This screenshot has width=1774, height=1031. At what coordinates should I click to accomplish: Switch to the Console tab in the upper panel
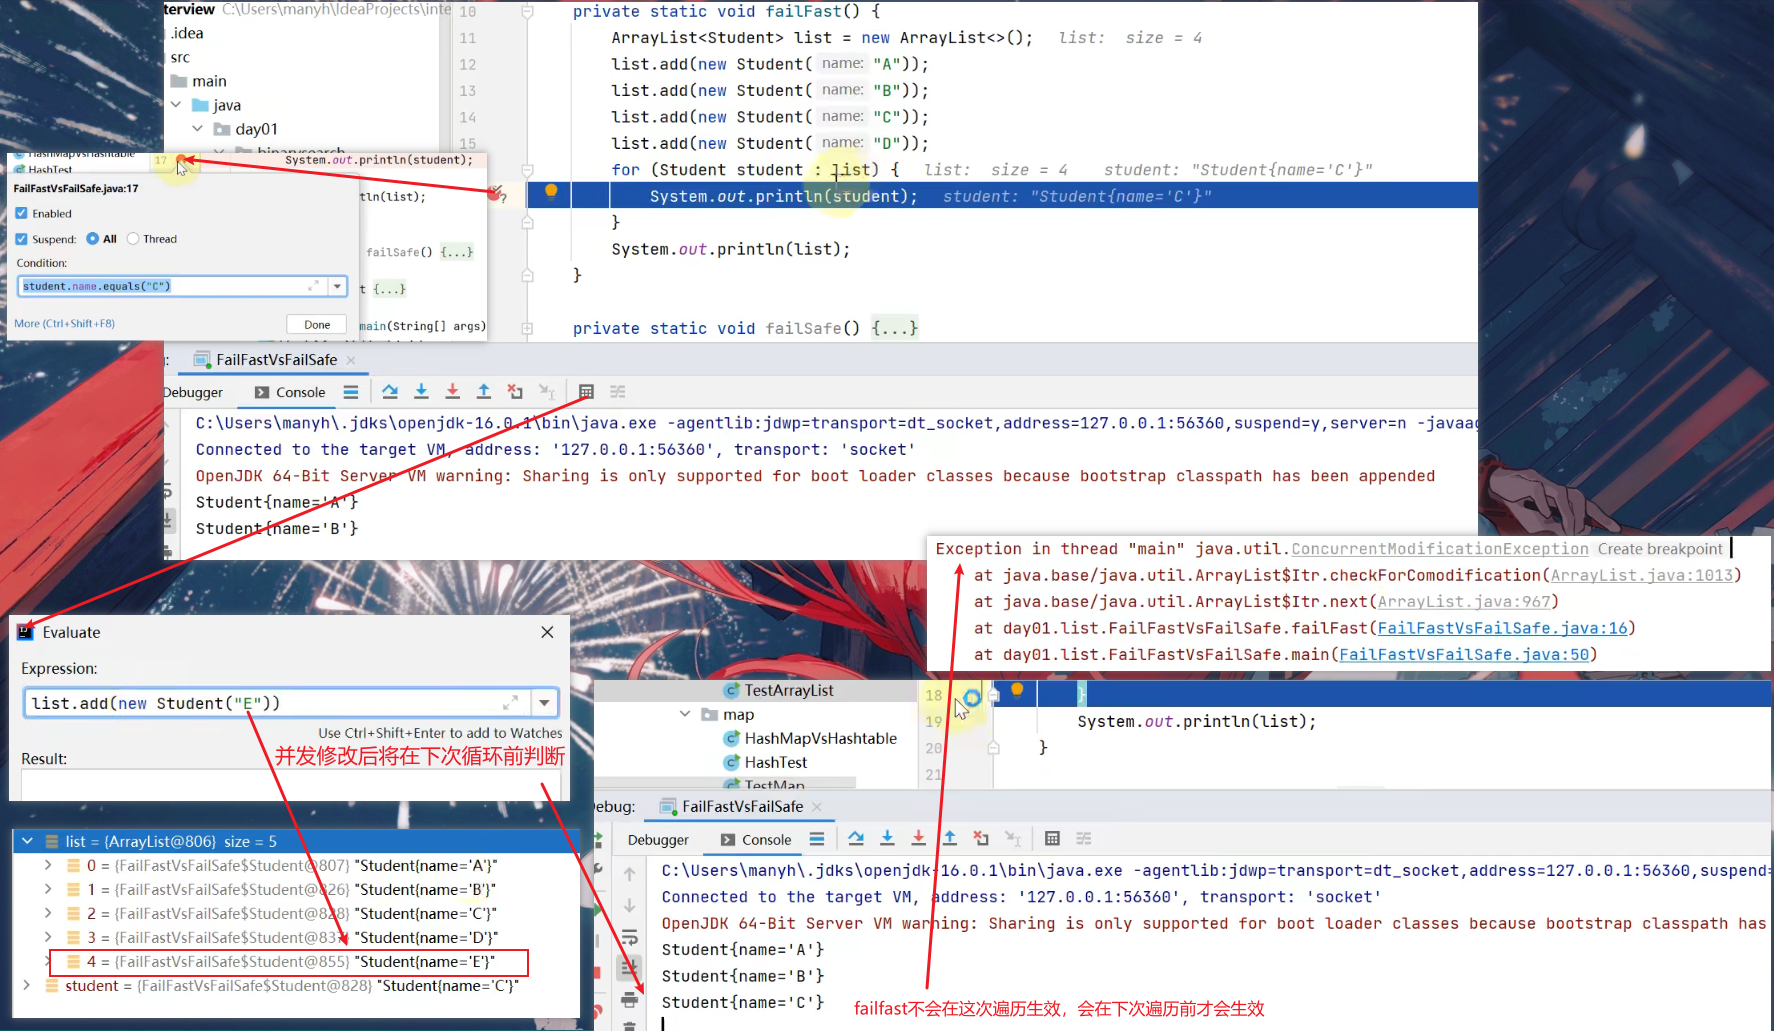tap(290, 392)
